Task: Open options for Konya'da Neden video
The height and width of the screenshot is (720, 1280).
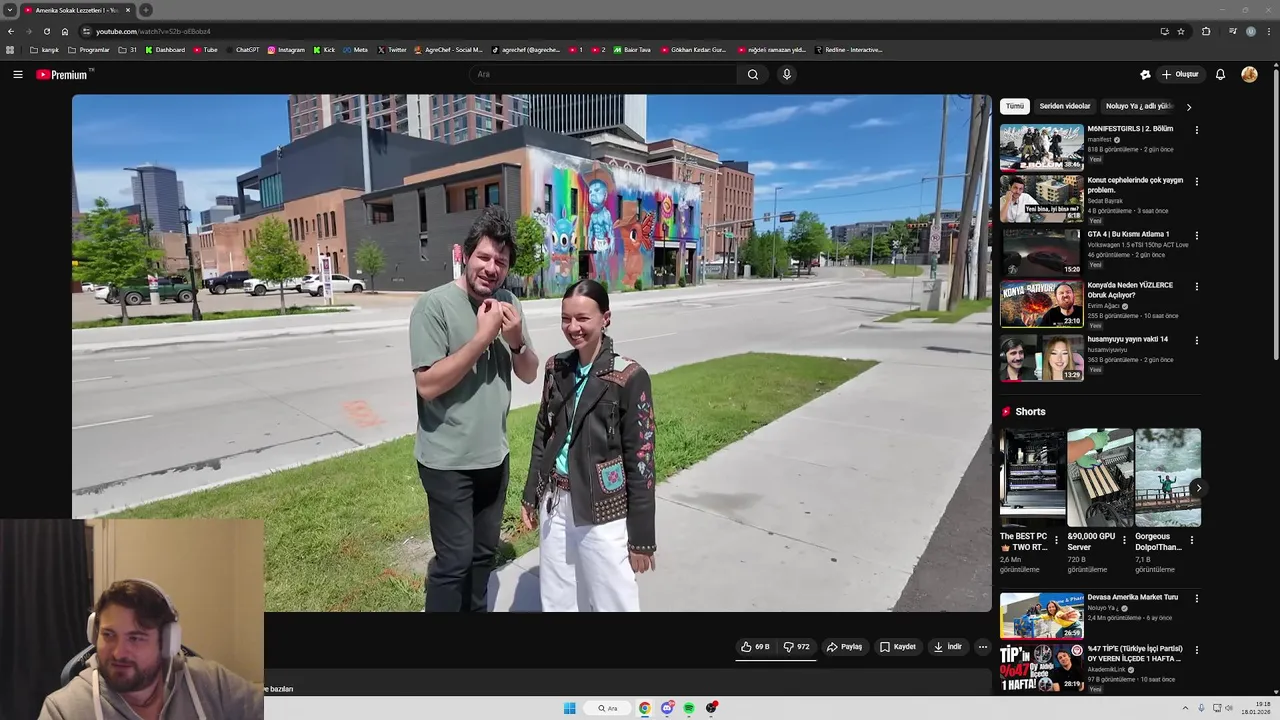Action: click(x=1197, y=287)
